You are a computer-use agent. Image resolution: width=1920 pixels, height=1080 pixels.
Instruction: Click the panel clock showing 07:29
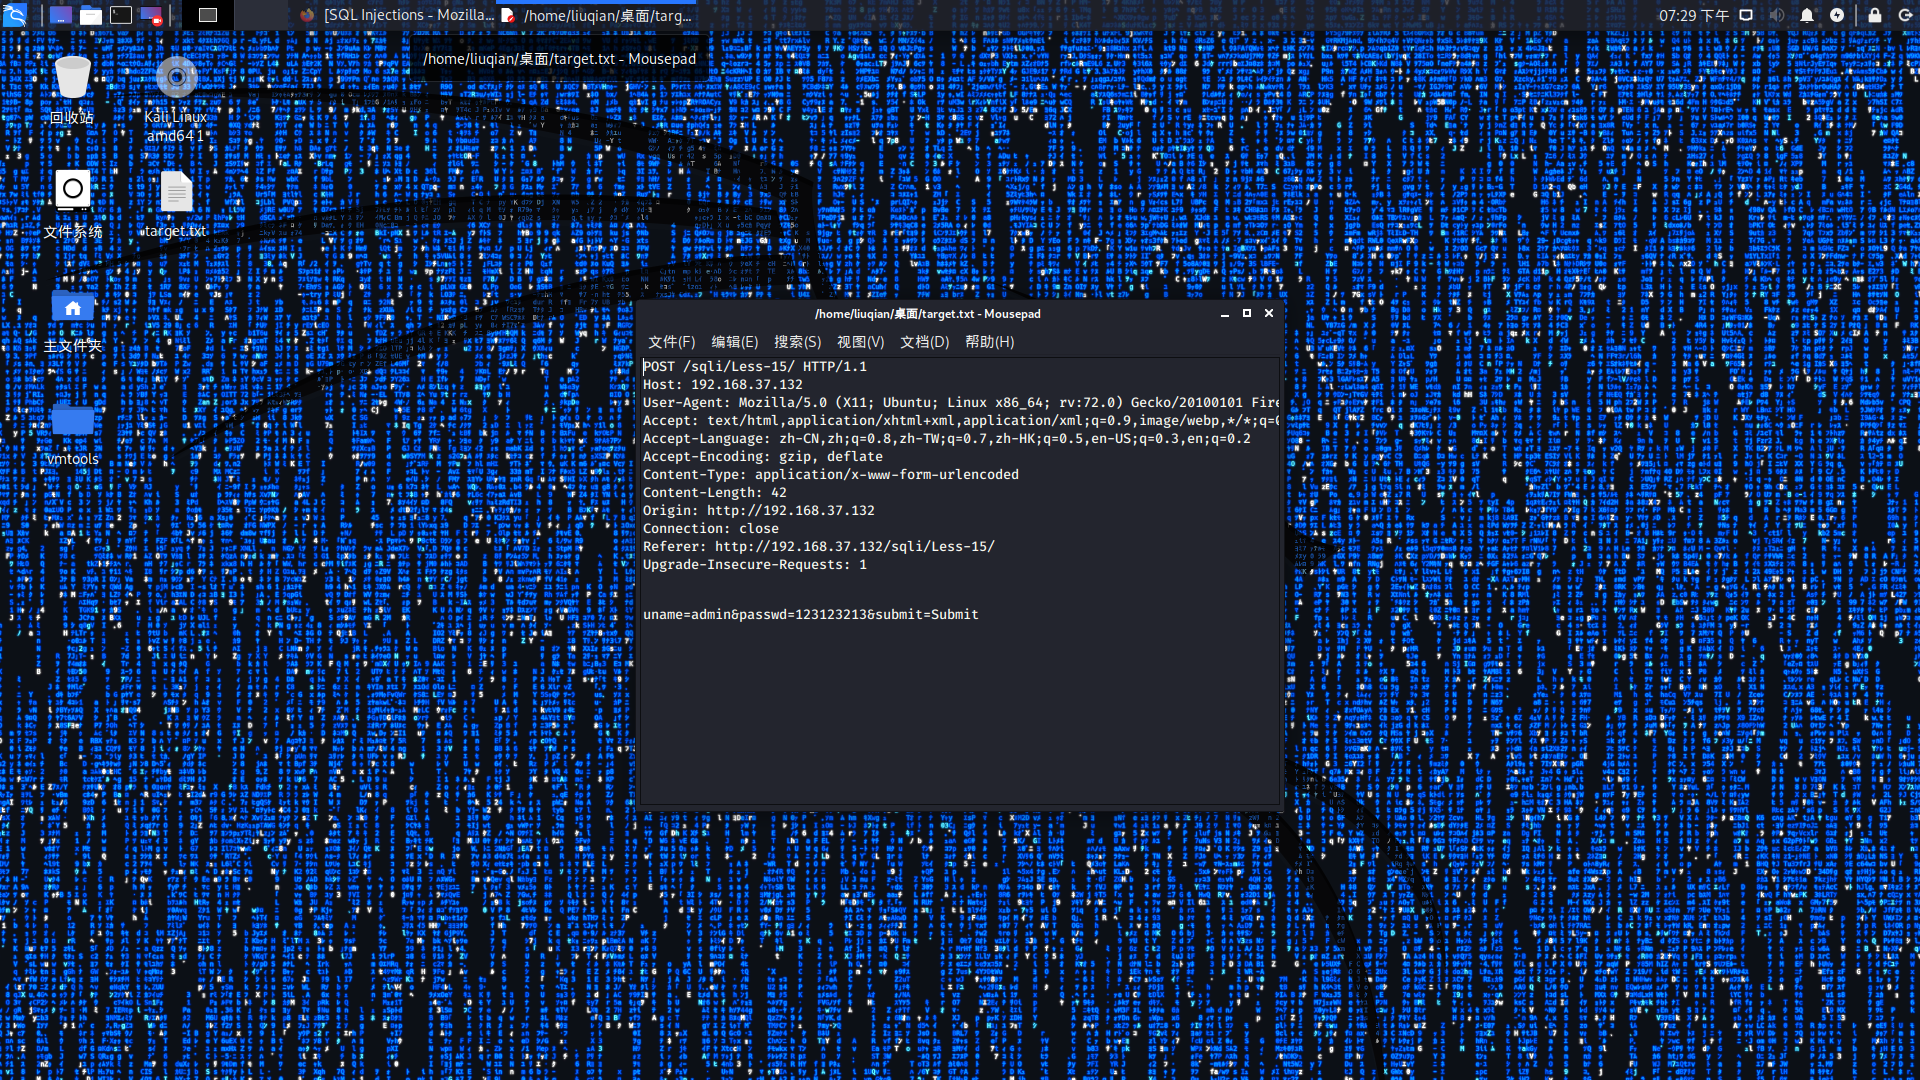point(1693,15)
